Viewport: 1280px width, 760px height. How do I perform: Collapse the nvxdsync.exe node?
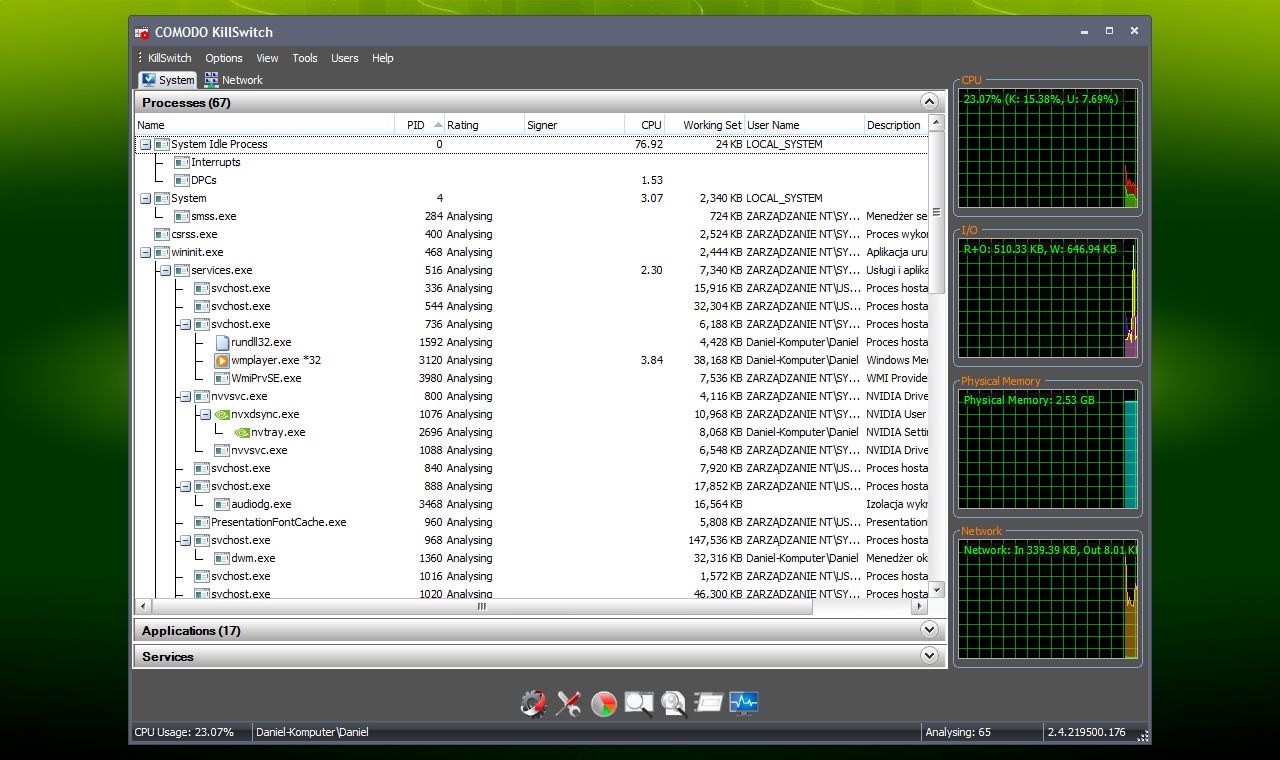205,414
